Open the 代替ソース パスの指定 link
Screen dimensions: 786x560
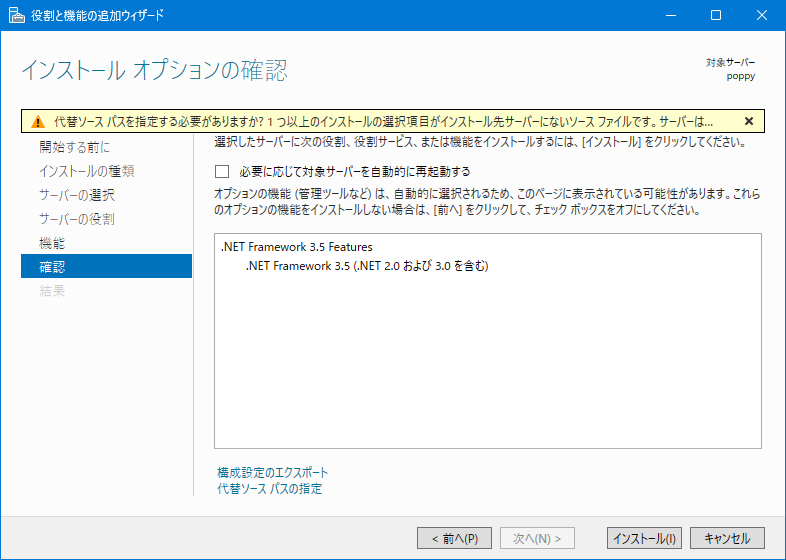(x=270, y=488)
